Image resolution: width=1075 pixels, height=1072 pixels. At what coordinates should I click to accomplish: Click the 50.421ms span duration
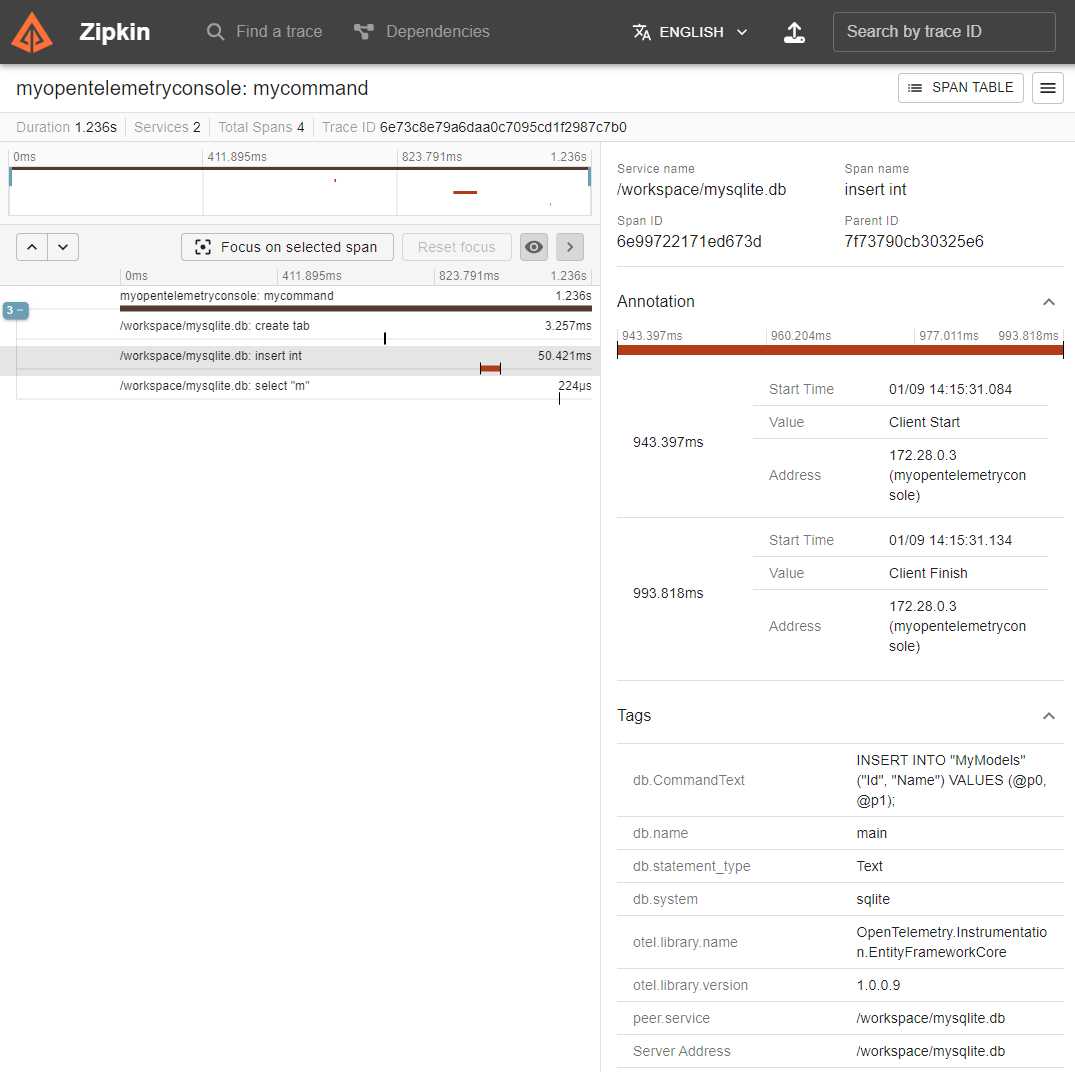coord(564,356)
